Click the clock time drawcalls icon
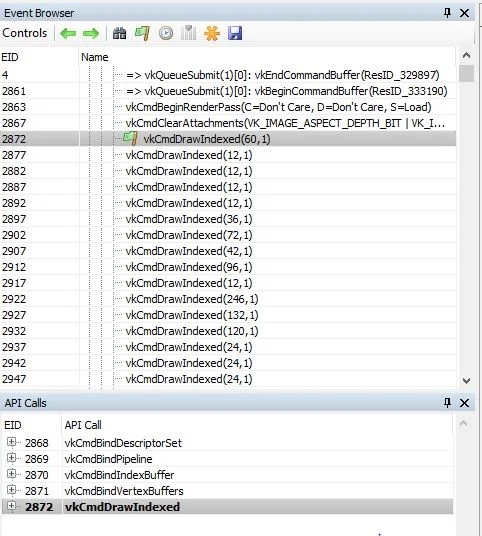The image size is (482, 536). 166,34
